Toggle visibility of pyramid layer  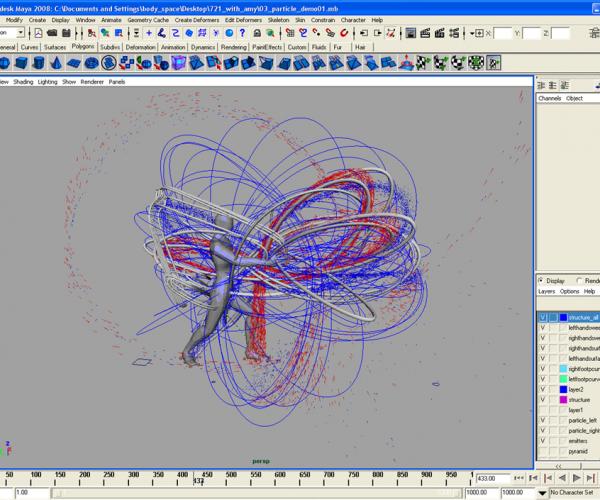coord(543,451)
